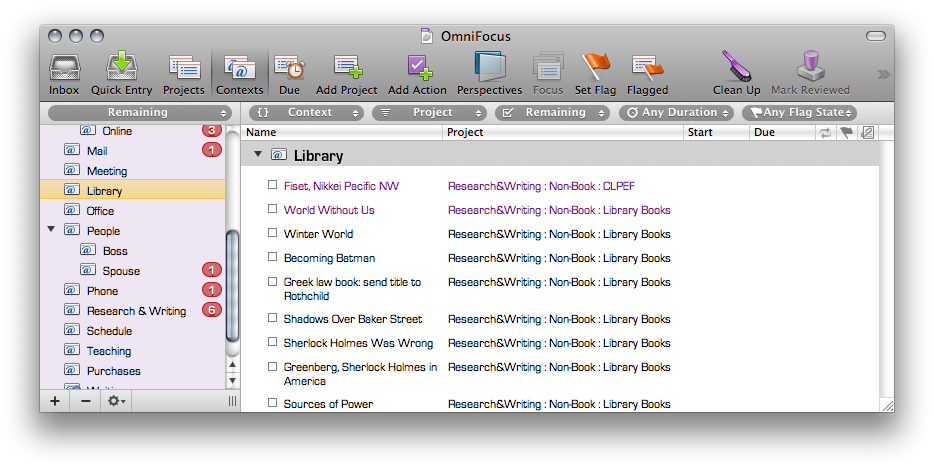Show Due items with the alarm clock icon
This screenshot has height=467, width=934.
click(289, 67)
